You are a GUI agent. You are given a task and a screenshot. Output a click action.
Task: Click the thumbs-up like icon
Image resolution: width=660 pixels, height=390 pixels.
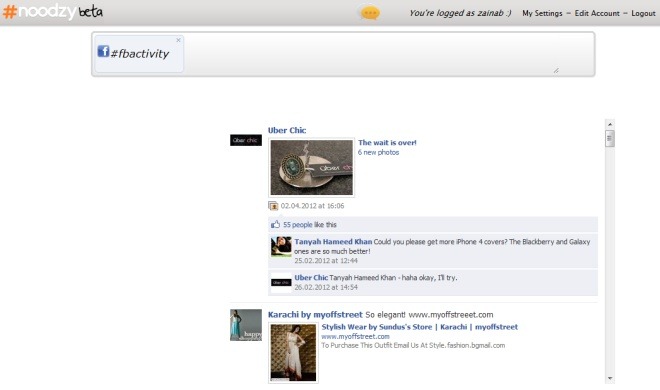point(275,224)
